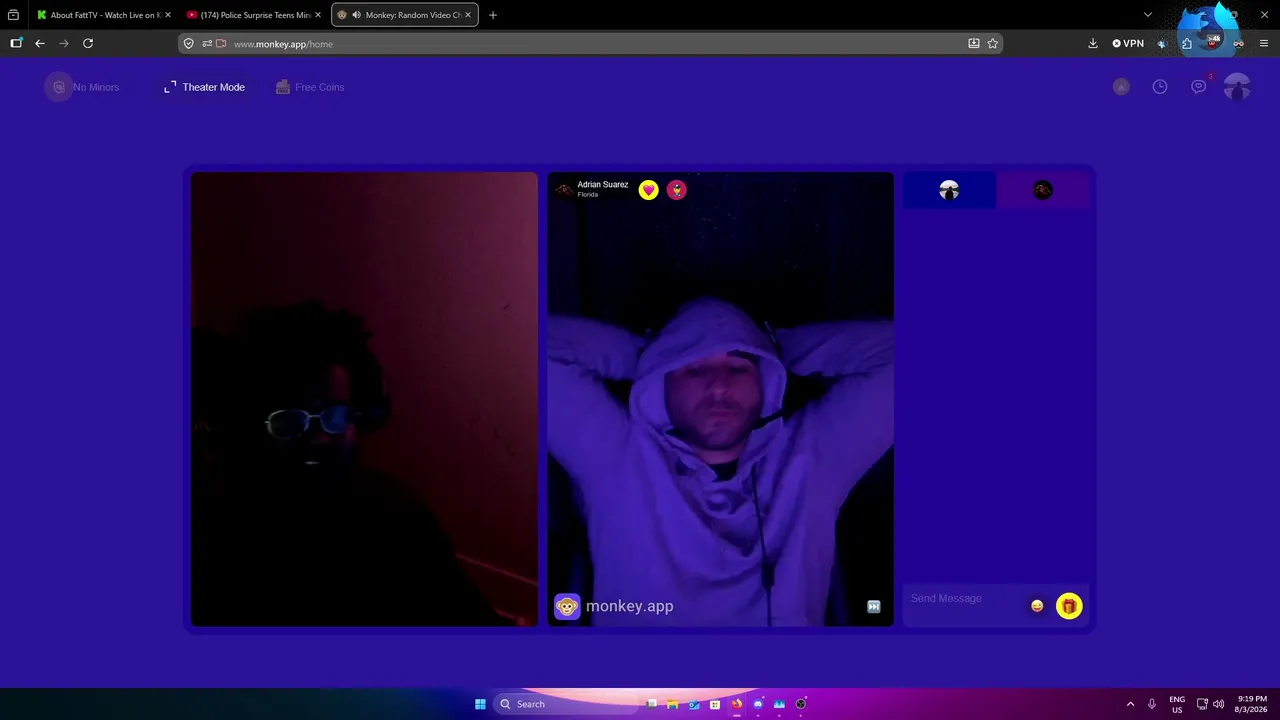The height and width of the screenshot is (720, 1280).
Task: Click the Adrian Suarez name label
Action: click(x=602, y=185)
